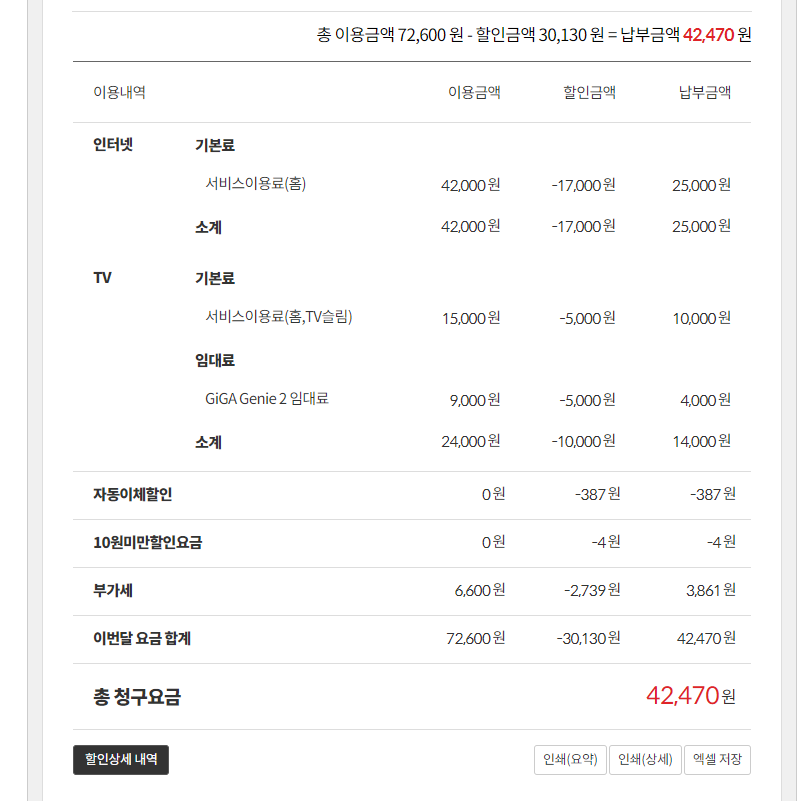Click the 이용내역 column header
The height and width of the screenshot is (801, 803).
click(x=119, y=92)
